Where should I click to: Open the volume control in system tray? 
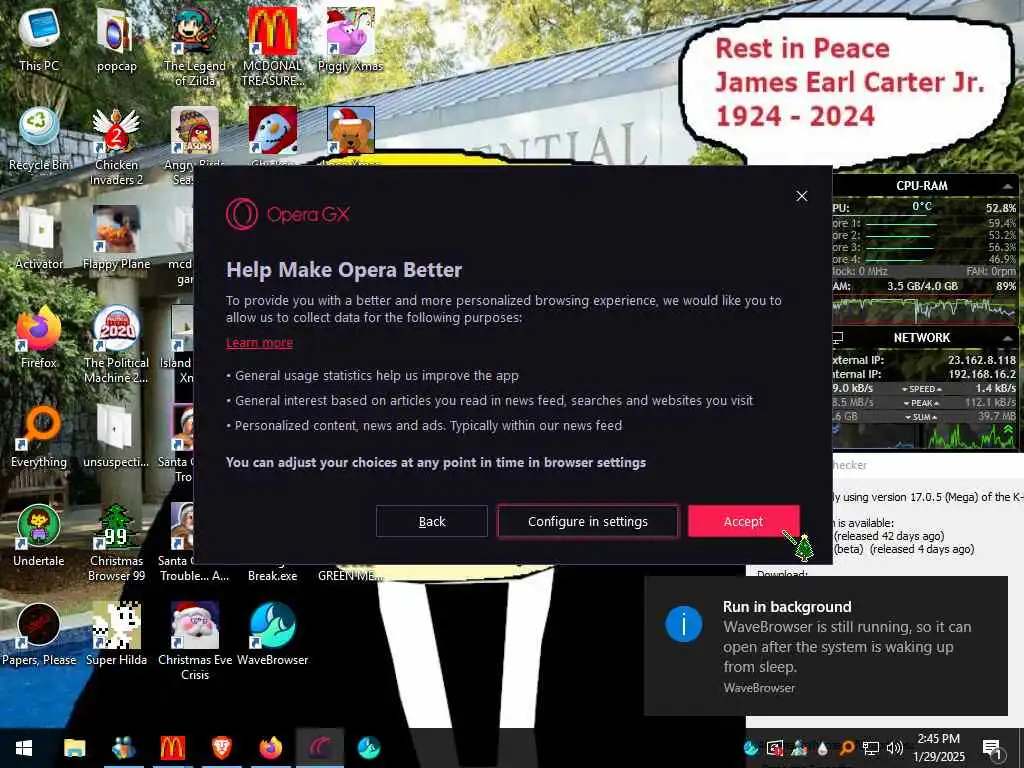pyautogui.click(x=895, y=748)
